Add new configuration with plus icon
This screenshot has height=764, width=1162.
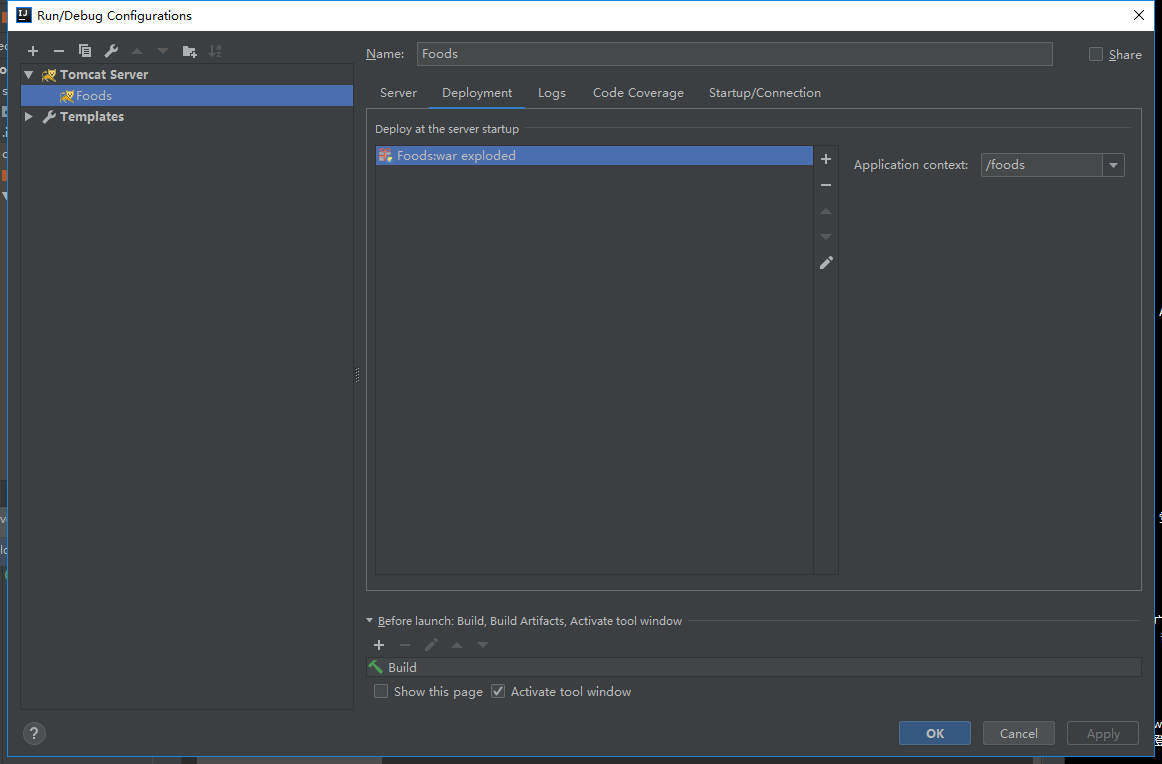pos(33,51)
